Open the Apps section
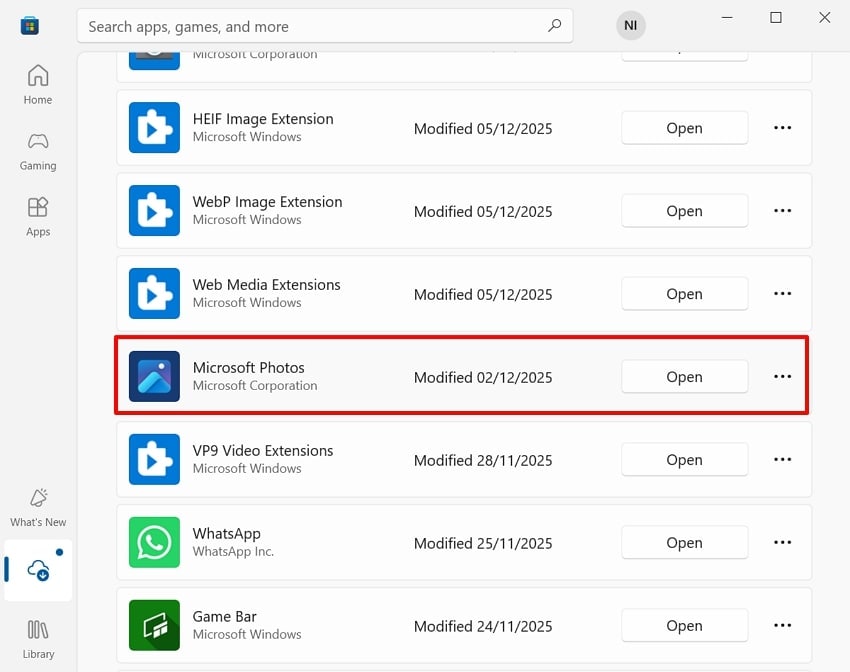Screen dimensions: 850x672 (x=38, y=216)
